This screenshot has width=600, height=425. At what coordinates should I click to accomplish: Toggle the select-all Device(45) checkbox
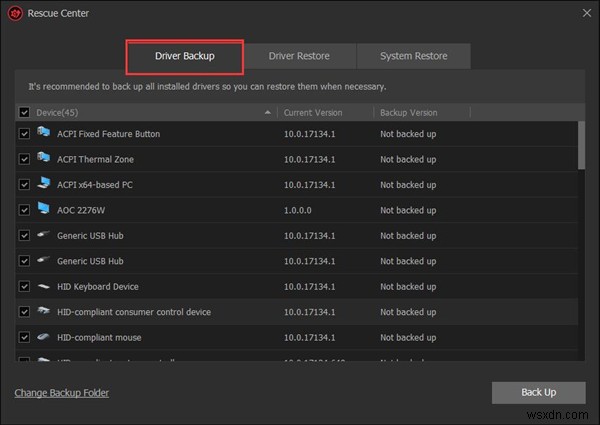(x=24, y=113)
